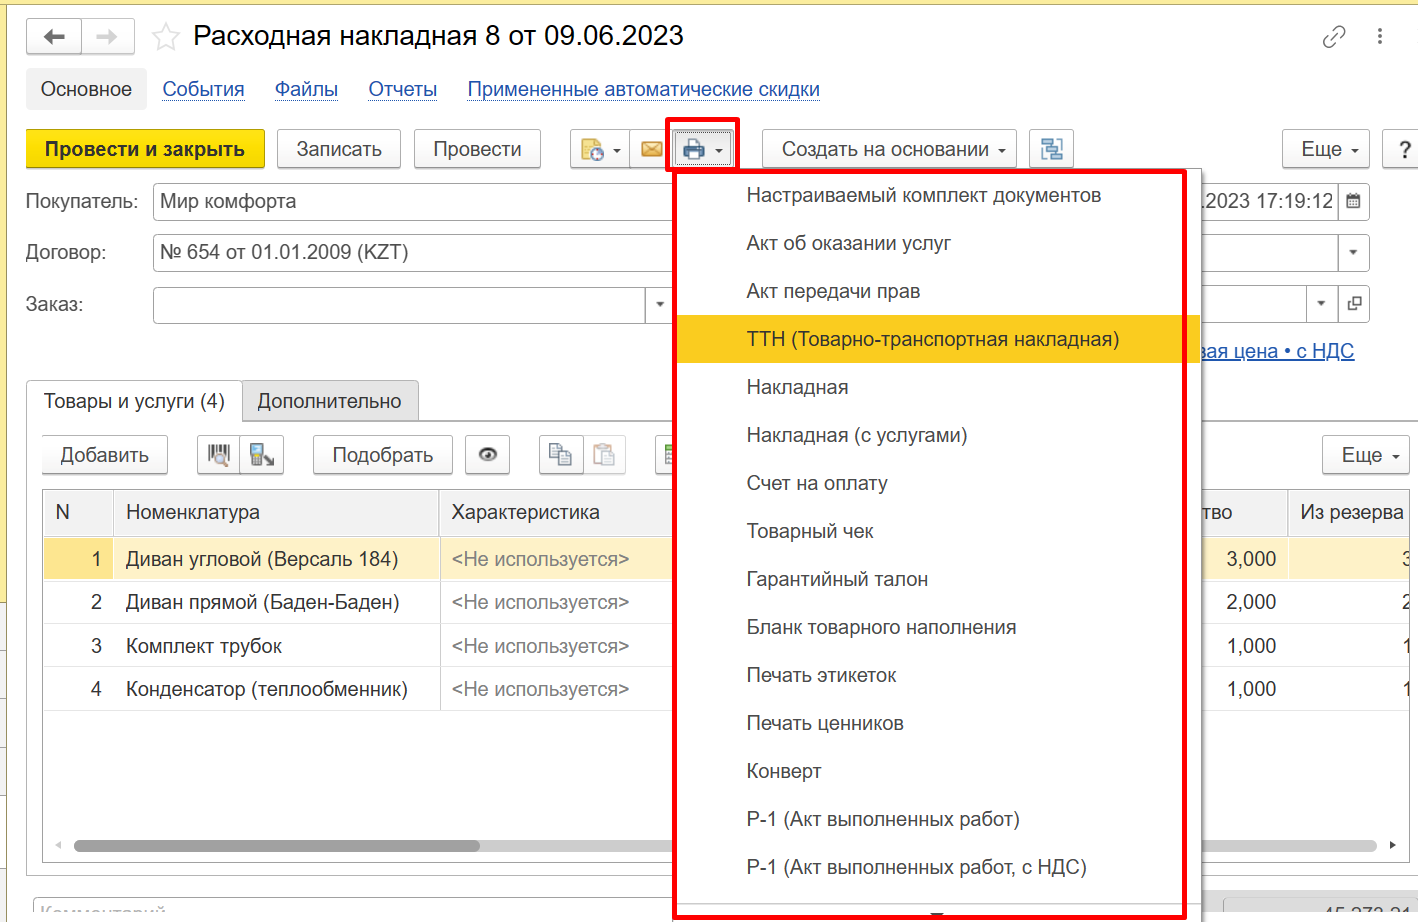Click the envelope email icon
The image size is (1418, 922).
point(651,149)
